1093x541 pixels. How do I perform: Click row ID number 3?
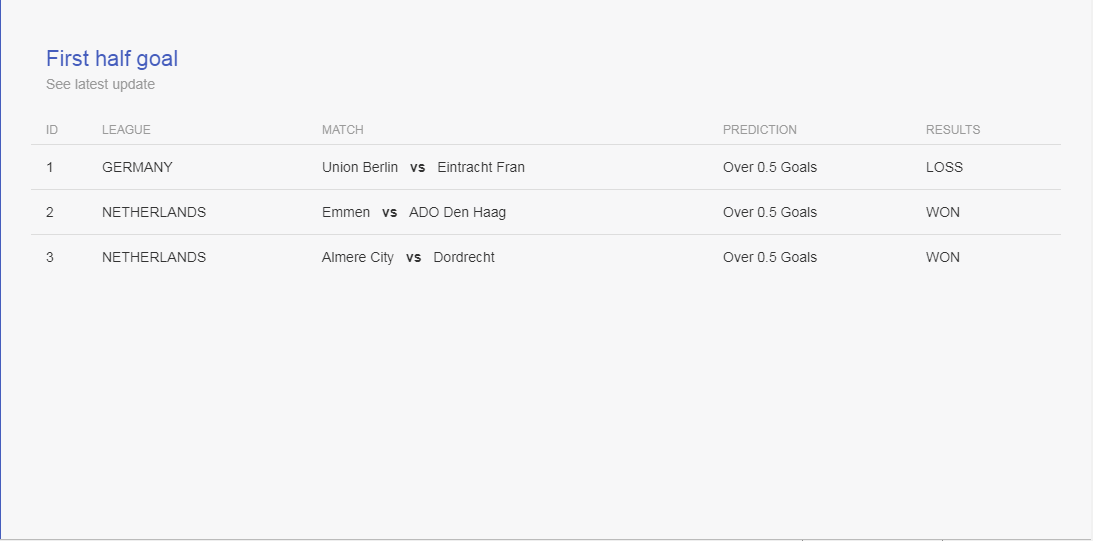(49, 257)
